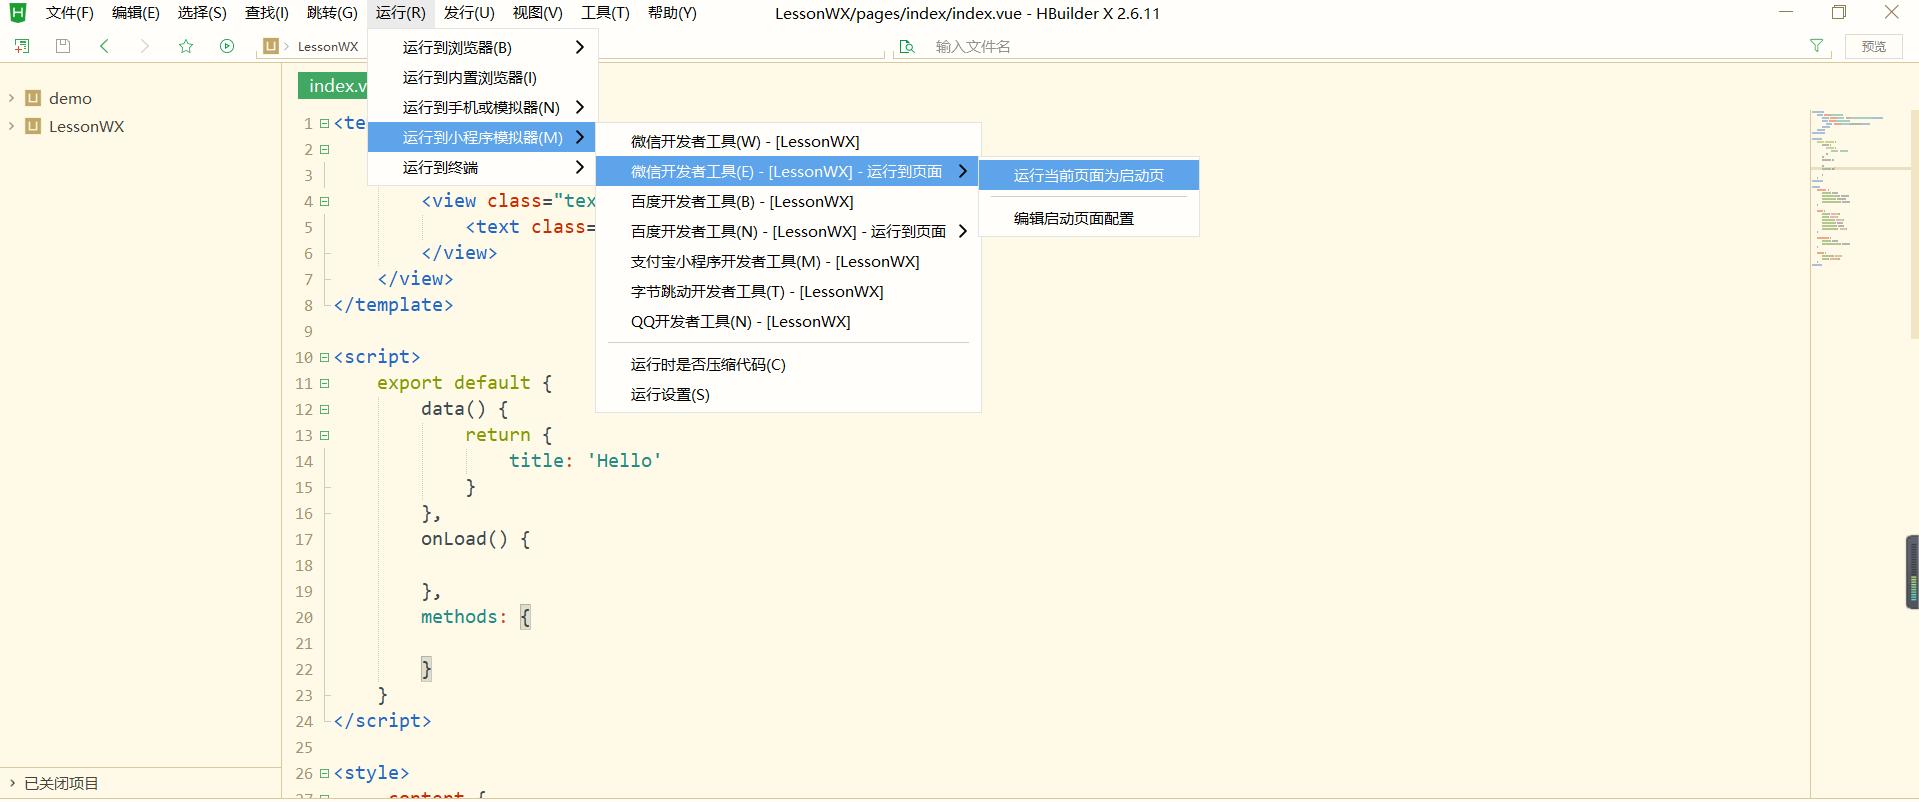1919x802 pixels.
Task: Close the 运行(R) menu
Action: (x=400, y=13)
